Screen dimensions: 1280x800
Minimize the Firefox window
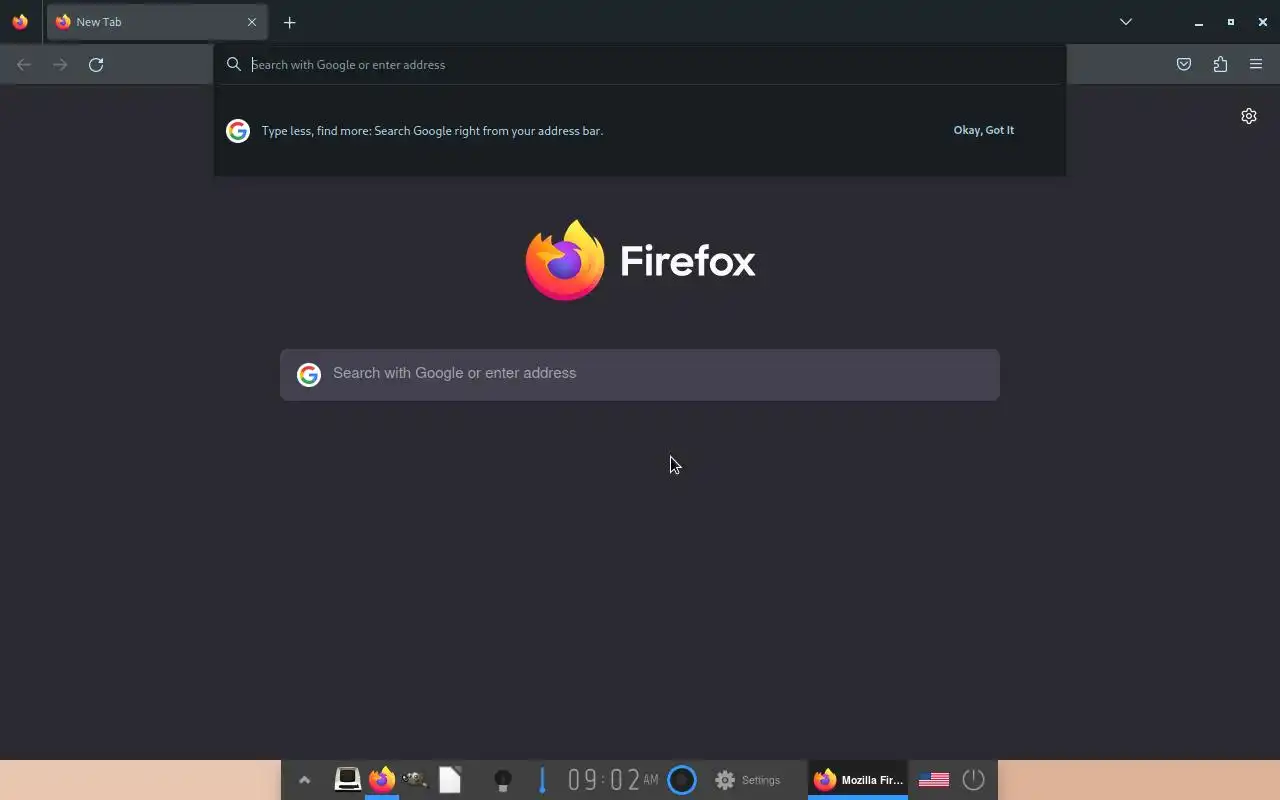click(x=1198, y=22)
